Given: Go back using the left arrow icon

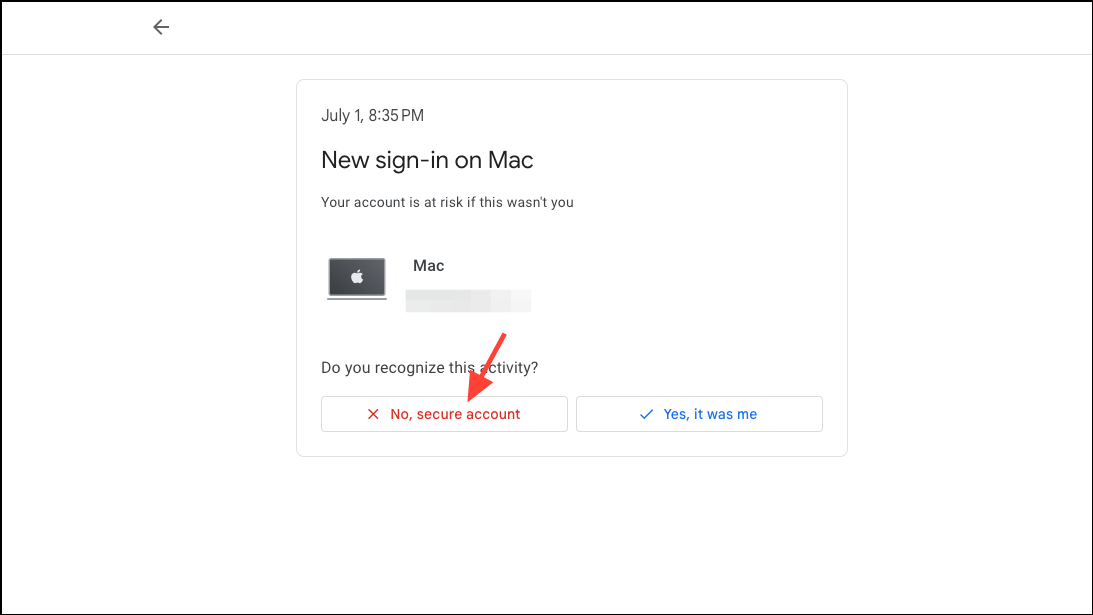Looking at the screenshot, I should 161,27.
